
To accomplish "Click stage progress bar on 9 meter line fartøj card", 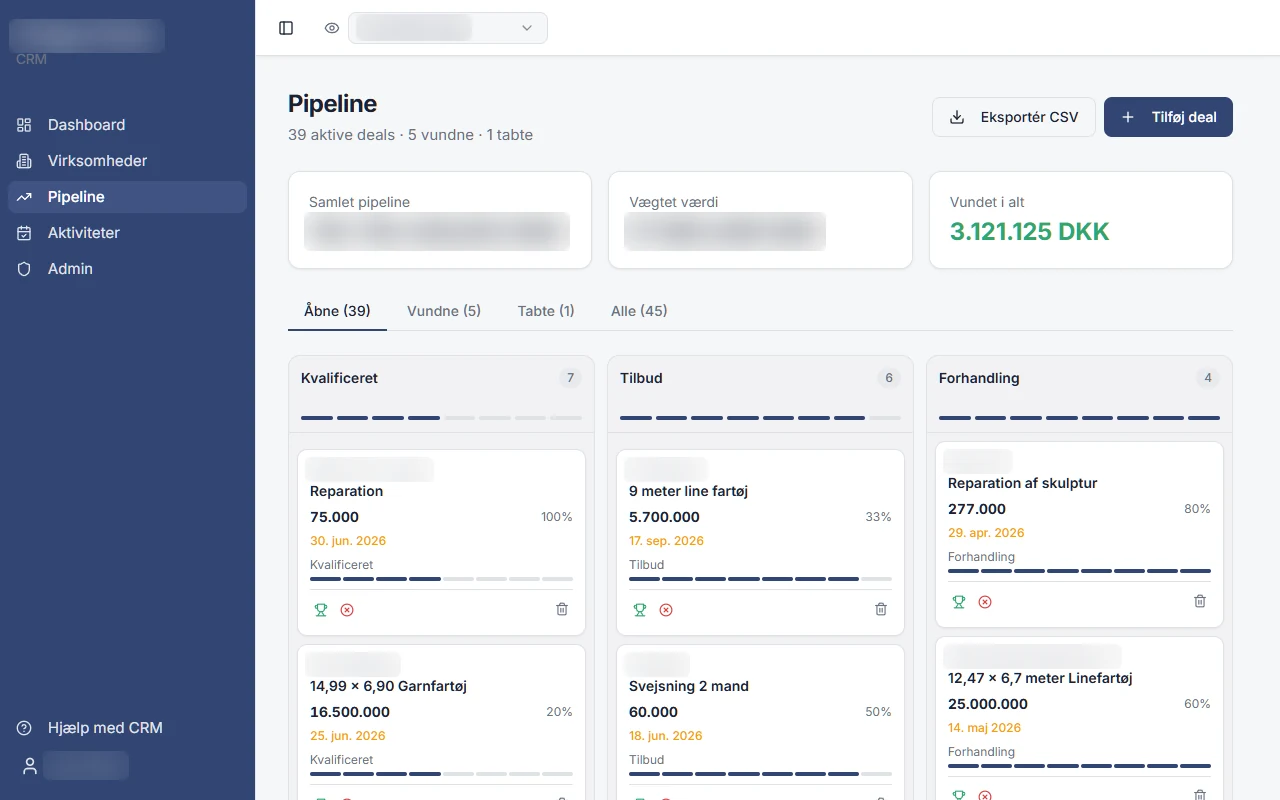I will point(760,579).
